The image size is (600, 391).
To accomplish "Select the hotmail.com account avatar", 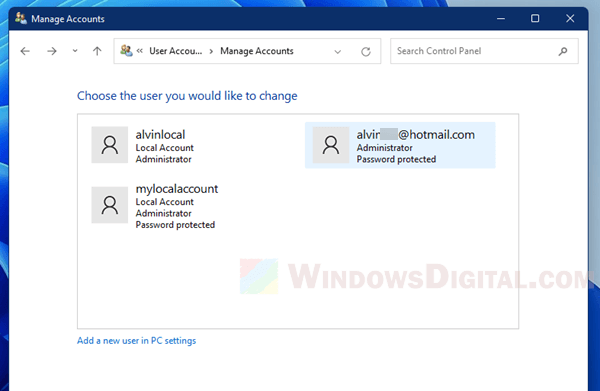I will click(x=331, y=145).
